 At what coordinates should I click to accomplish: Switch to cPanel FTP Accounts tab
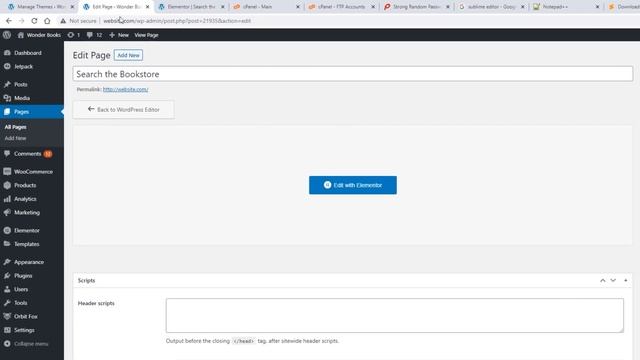(x=341, y=7)
